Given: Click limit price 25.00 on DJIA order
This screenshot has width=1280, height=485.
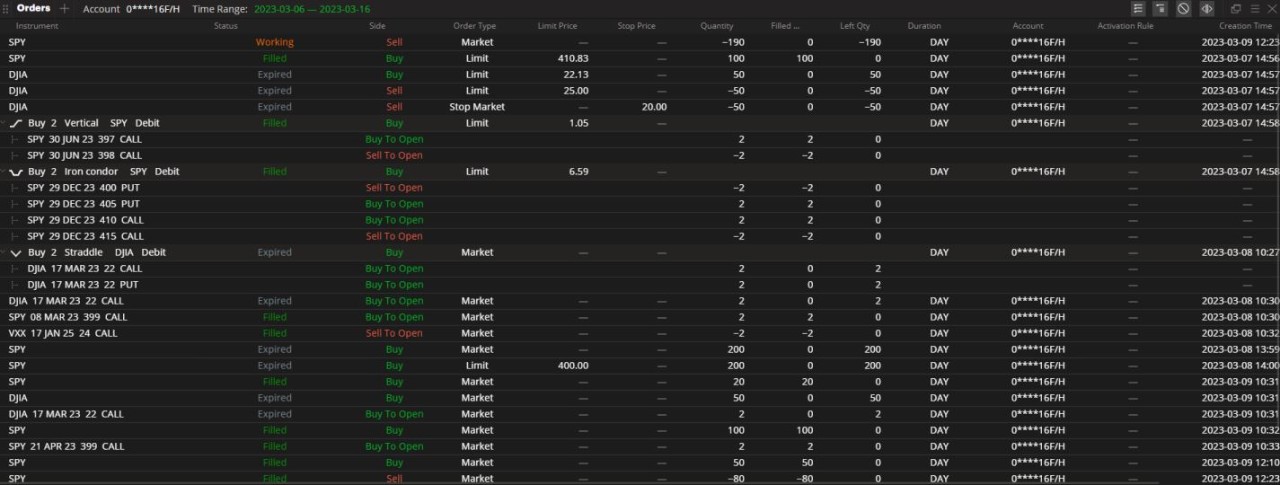Looking at the screenshot, I should coord(576,91).
